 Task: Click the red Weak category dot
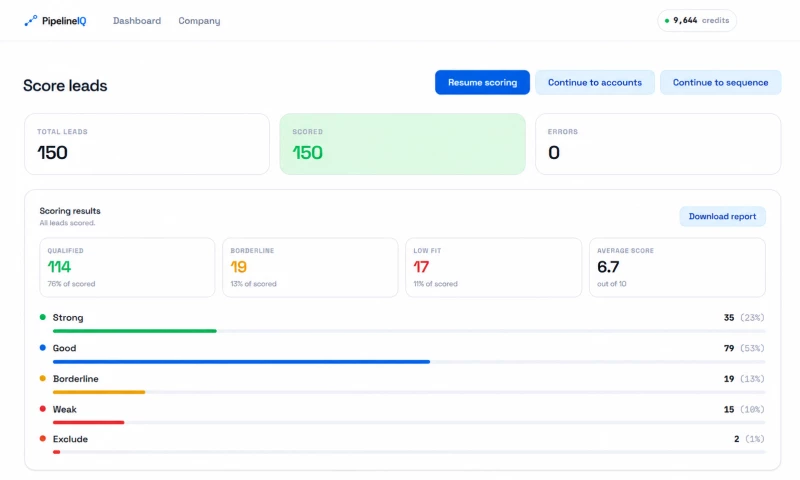click(x=43, y=409)
